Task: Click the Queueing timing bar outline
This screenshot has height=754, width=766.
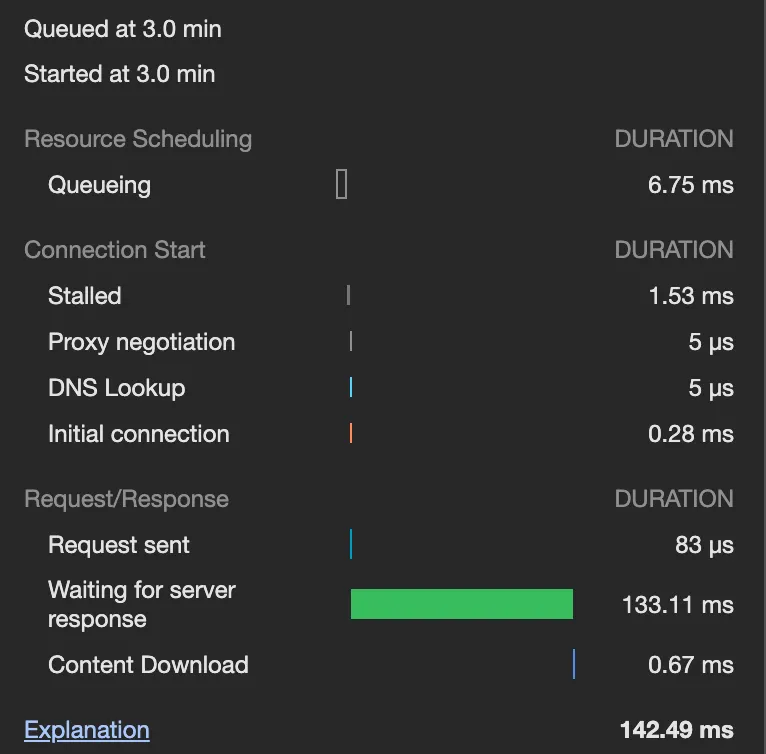Action: click(342, 184)
